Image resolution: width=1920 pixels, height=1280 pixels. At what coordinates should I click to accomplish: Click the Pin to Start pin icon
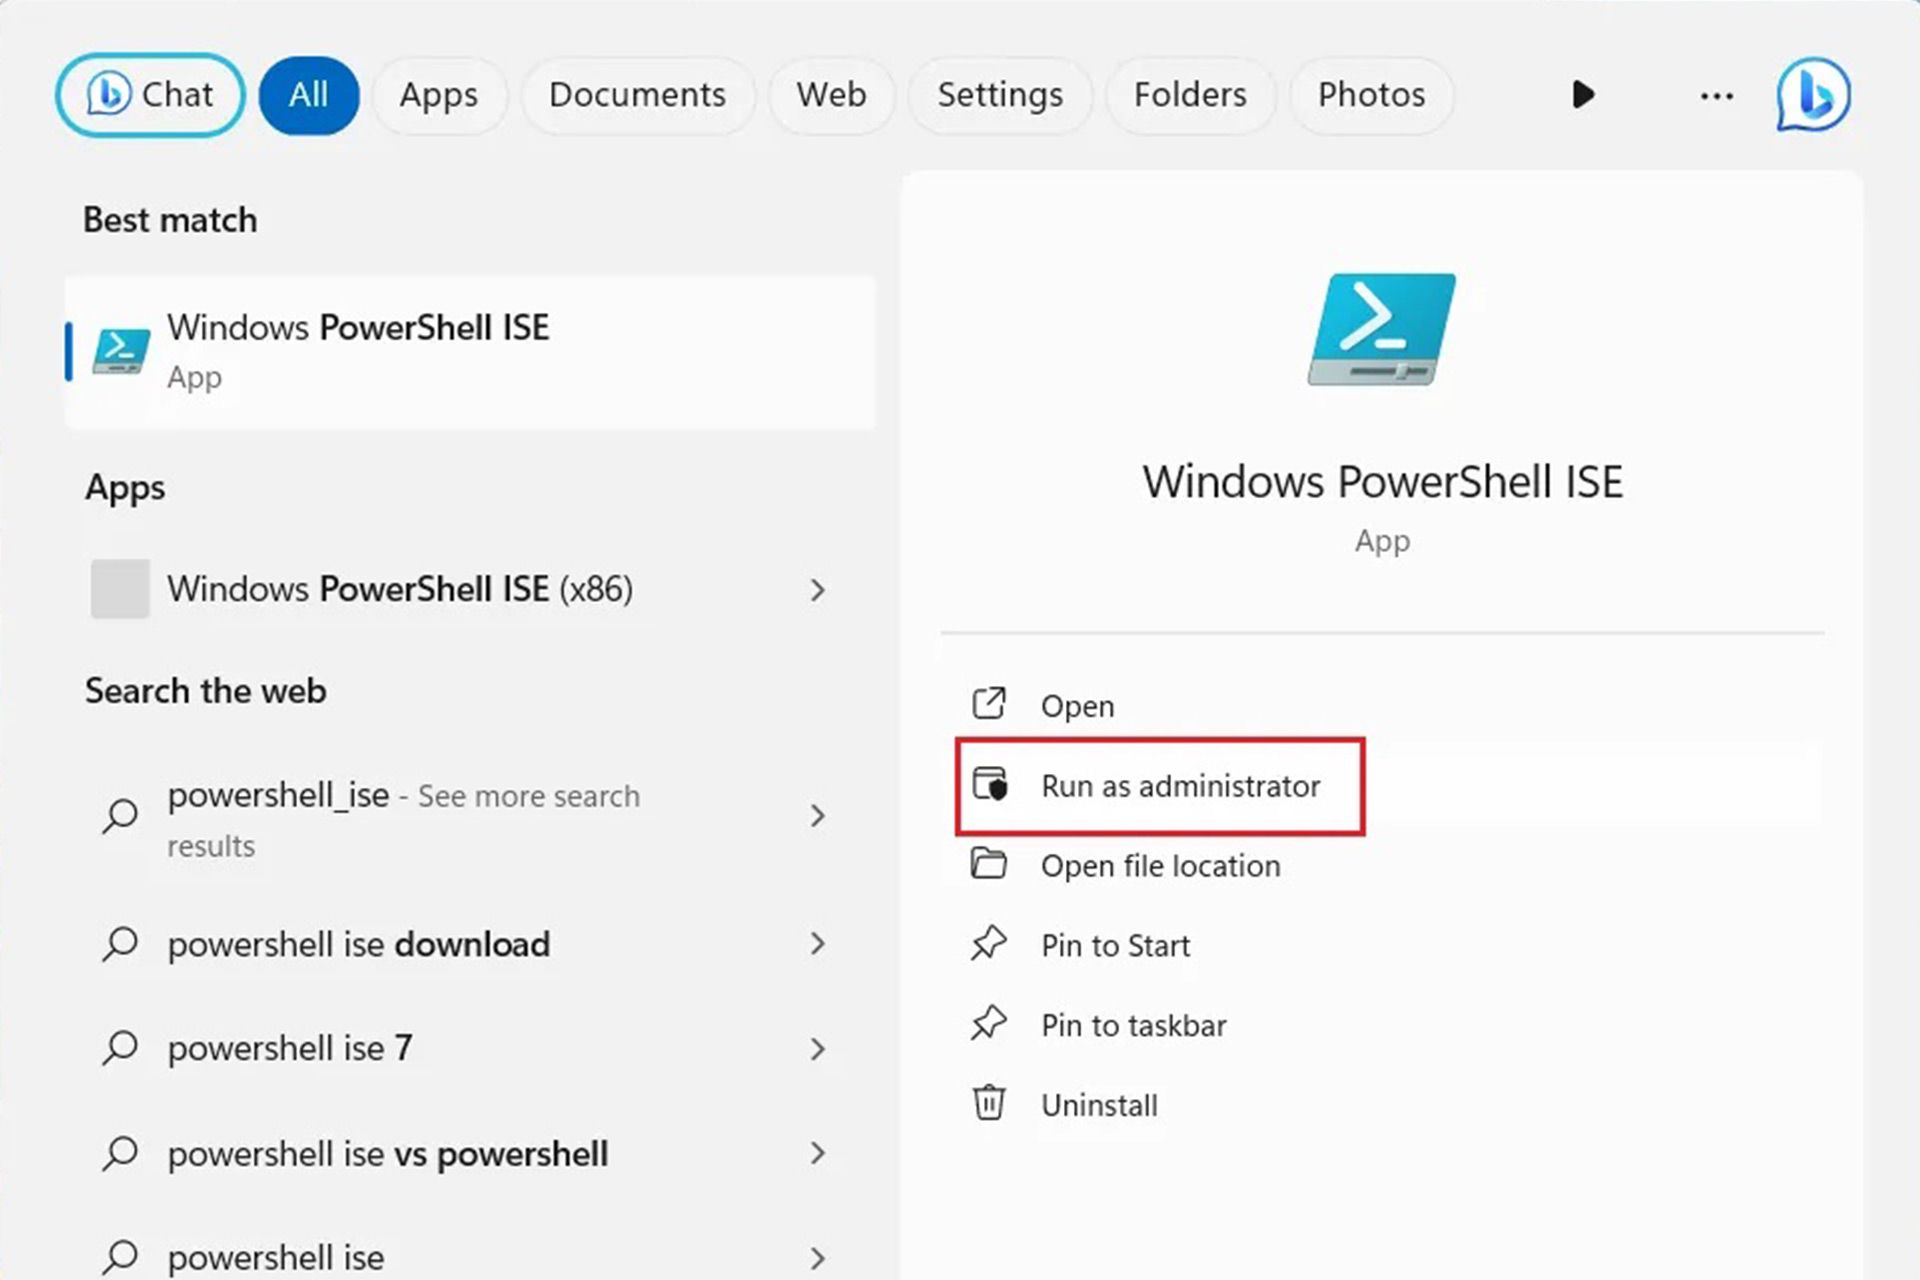coord(989,943)
